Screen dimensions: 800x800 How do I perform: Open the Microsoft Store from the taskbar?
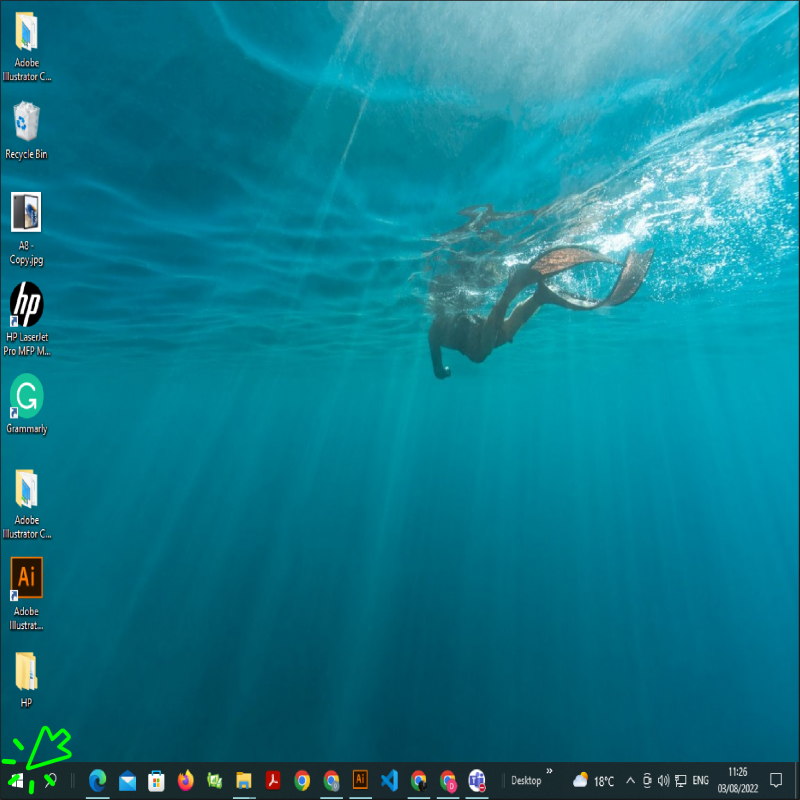(x=155, y=780)
